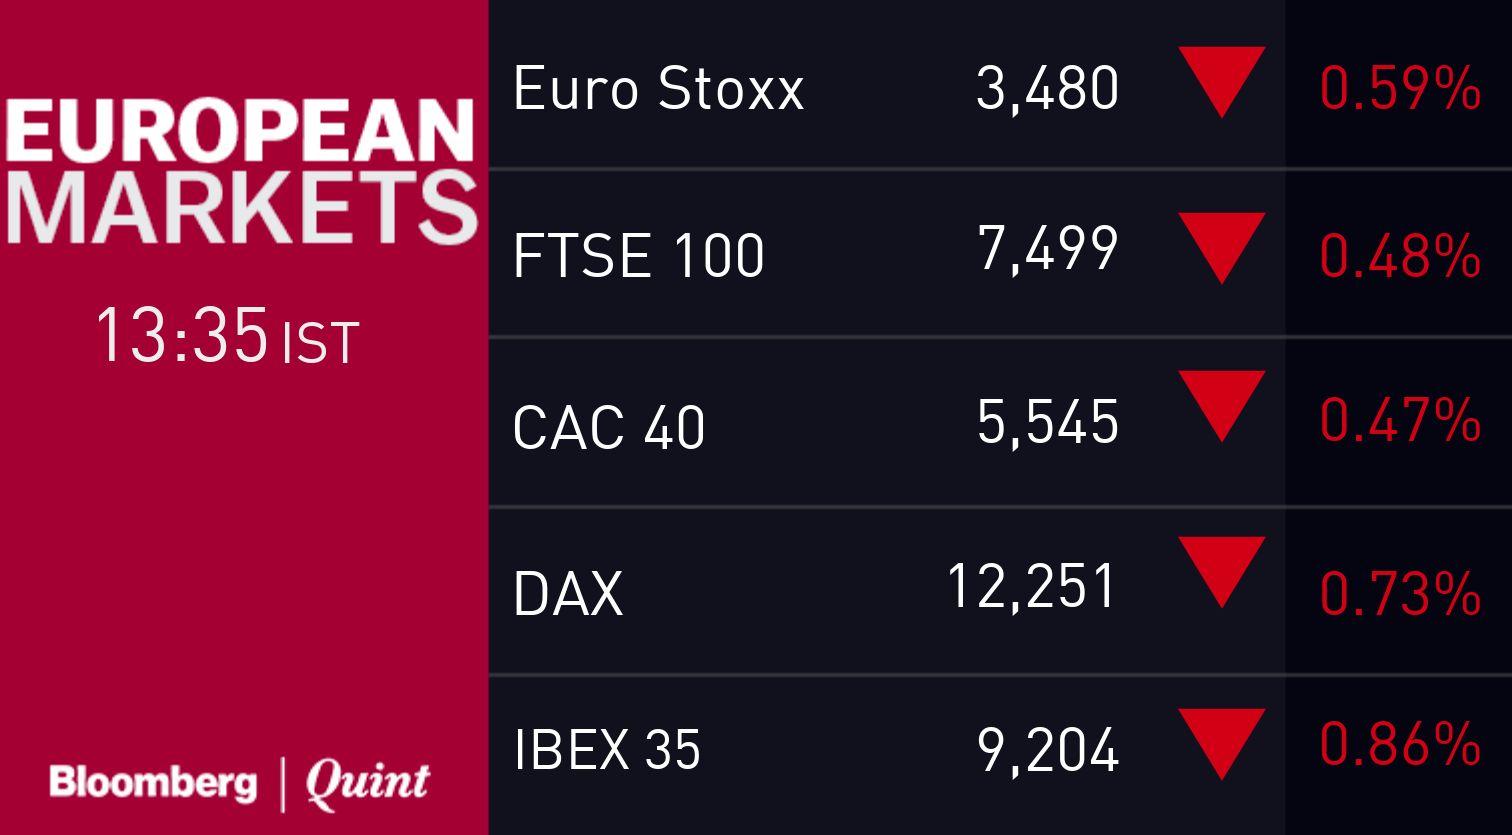The image size is (1512, 835).
Task: Open the DAX index label
Action: (x=567, y=593)
